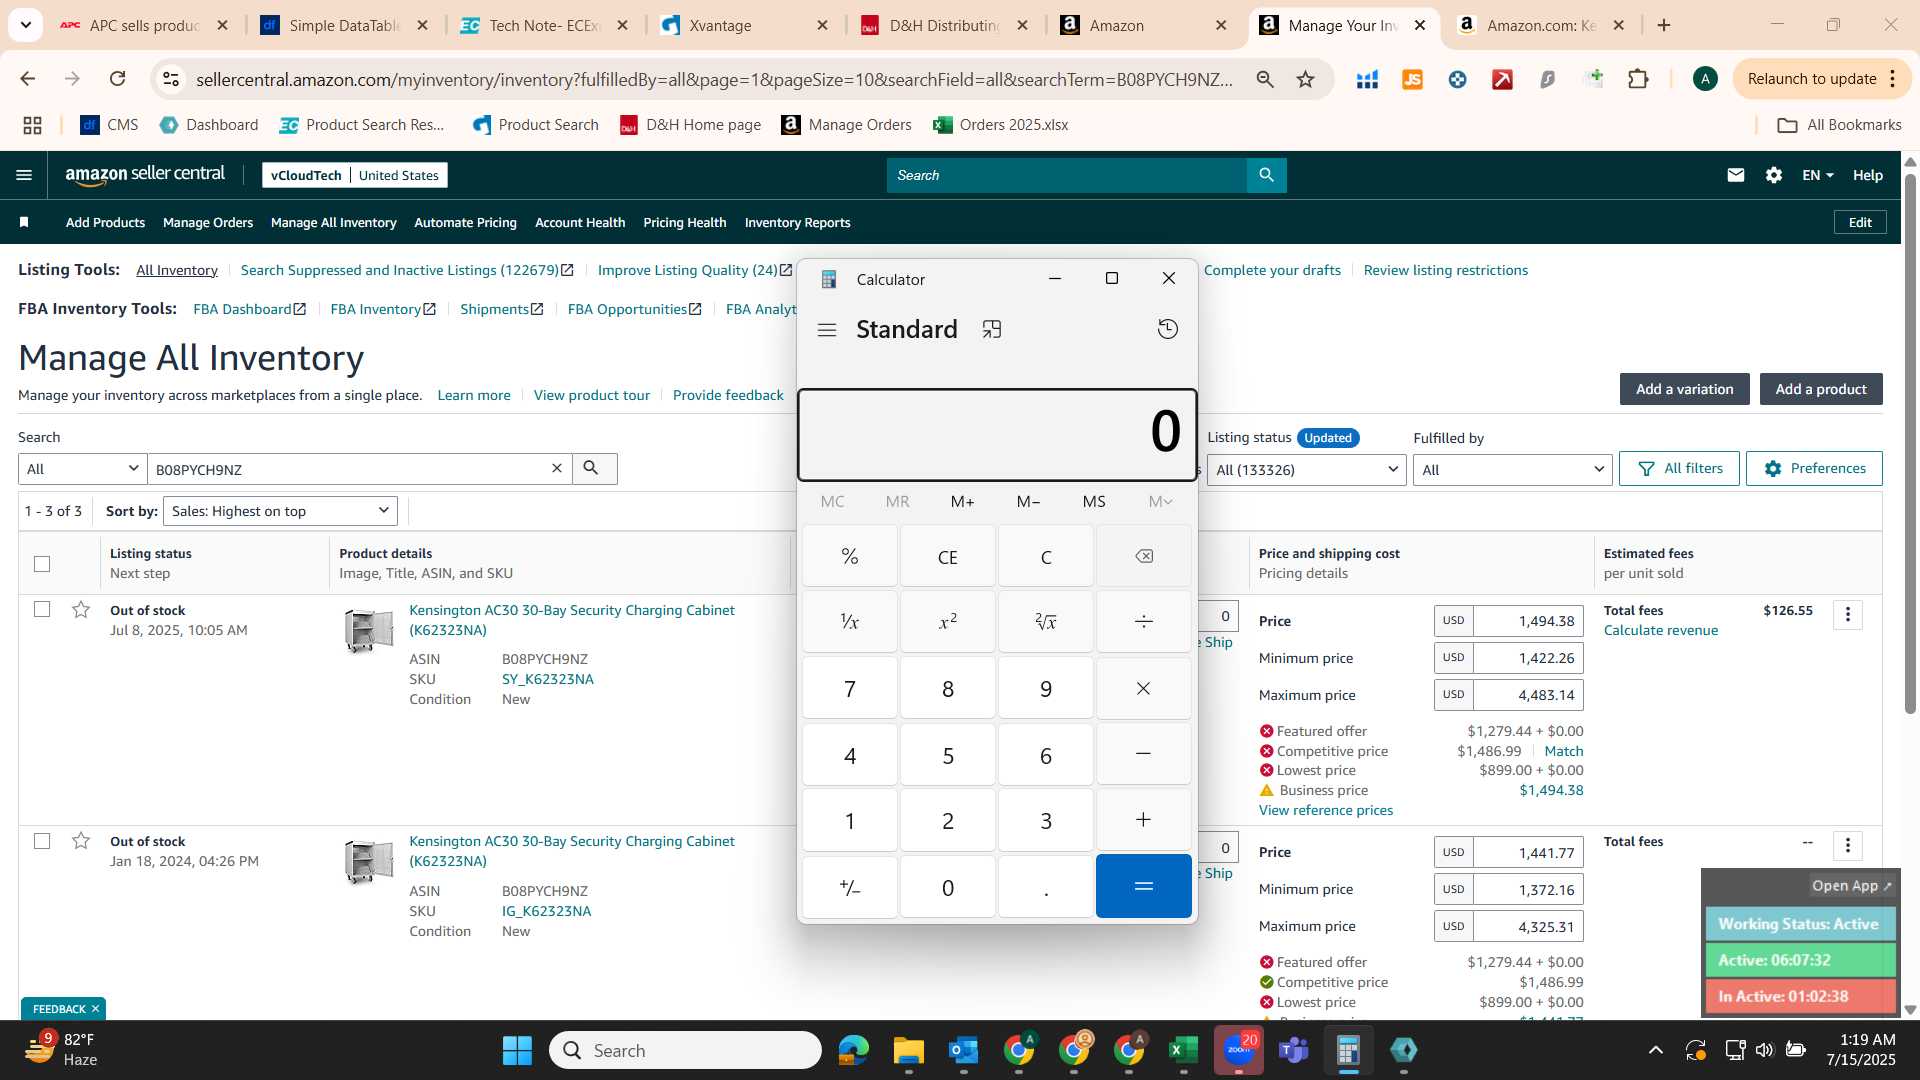Viewport: 1920px width, 1080px height.
Task: Click the Calculator backspace key
Action: pyautogui.click(x=1144, y=557)
